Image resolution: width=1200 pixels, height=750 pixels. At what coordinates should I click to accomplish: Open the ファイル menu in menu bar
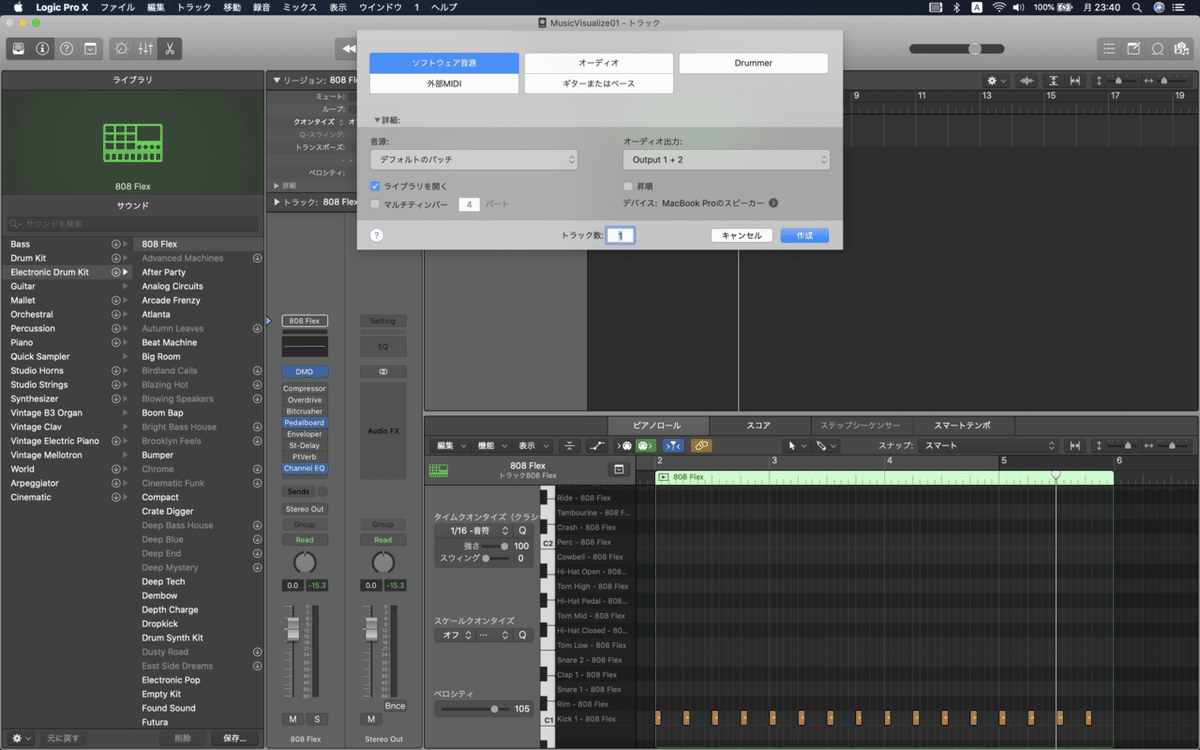118,7
